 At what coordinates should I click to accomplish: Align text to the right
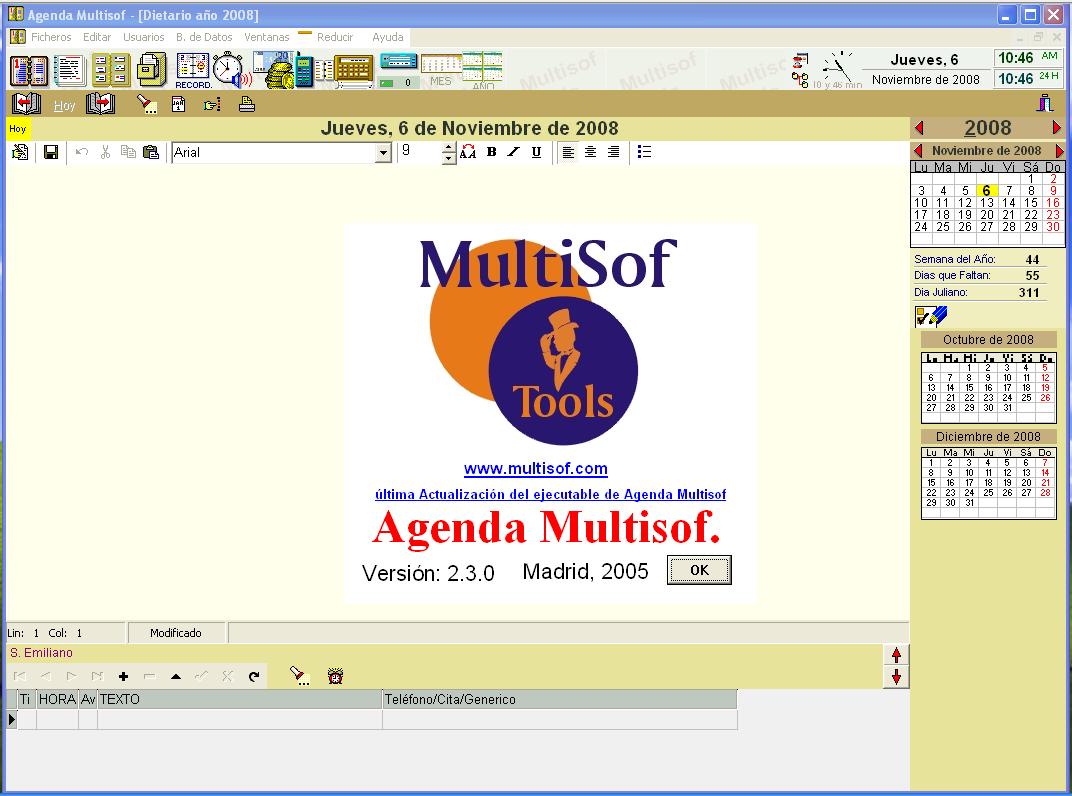tap(614, 152)
